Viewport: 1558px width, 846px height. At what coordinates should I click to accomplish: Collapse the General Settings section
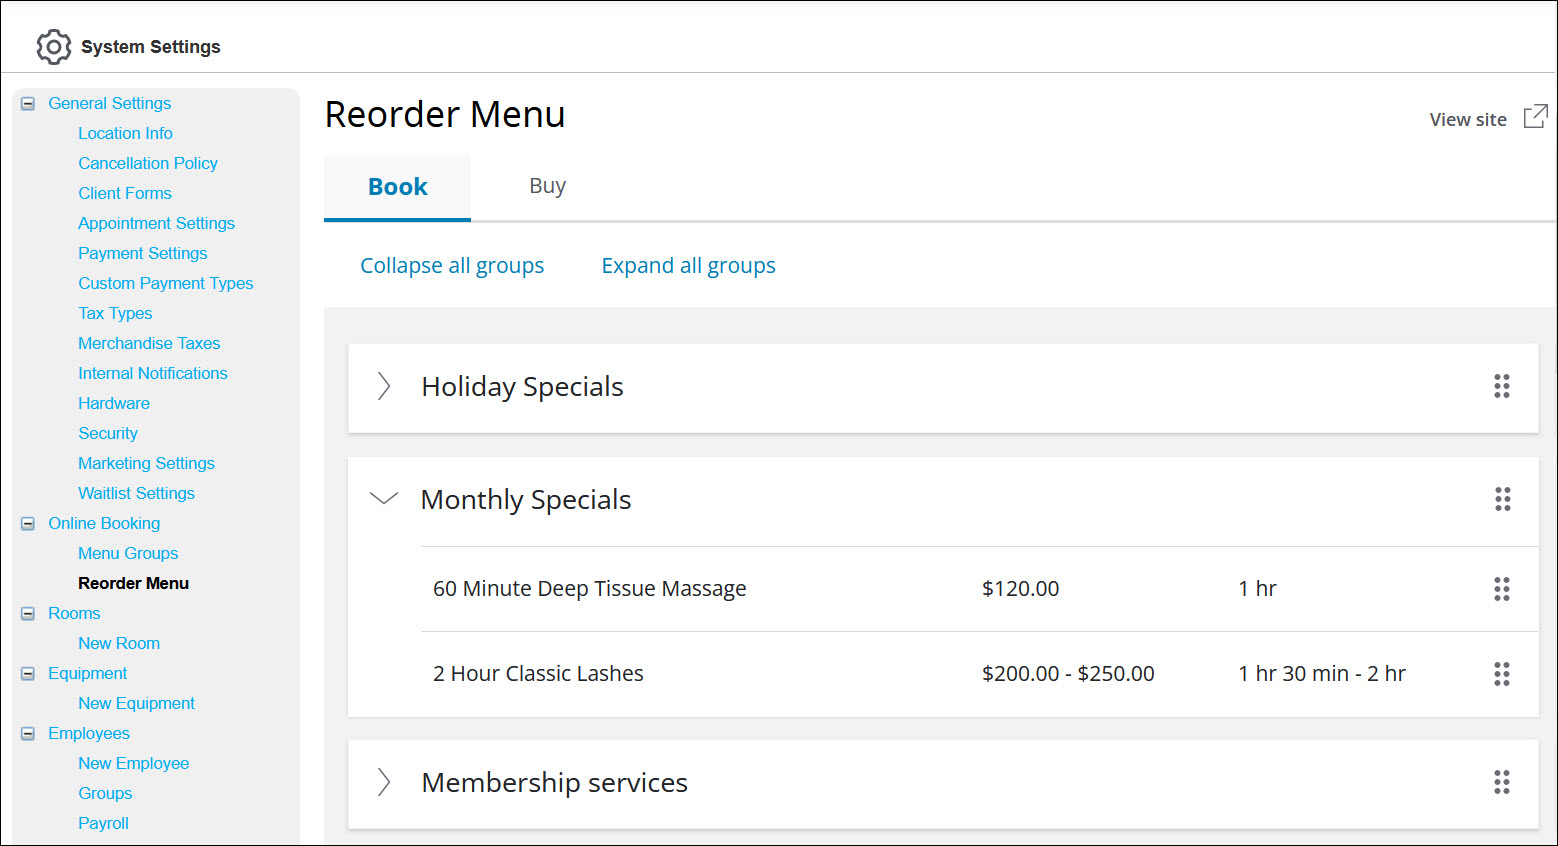(x=27, y=103)
